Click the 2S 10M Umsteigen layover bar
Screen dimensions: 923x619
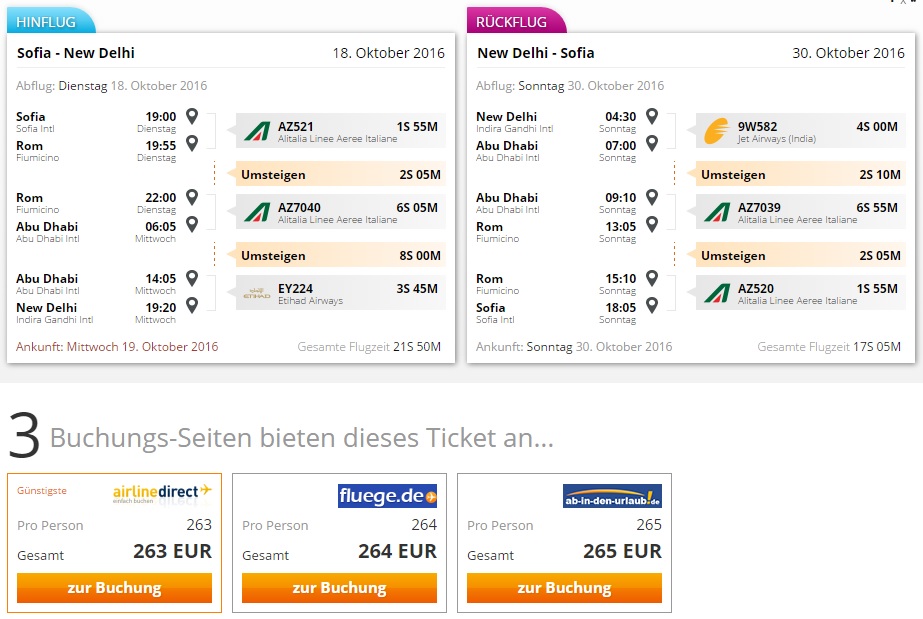(801, 174)
